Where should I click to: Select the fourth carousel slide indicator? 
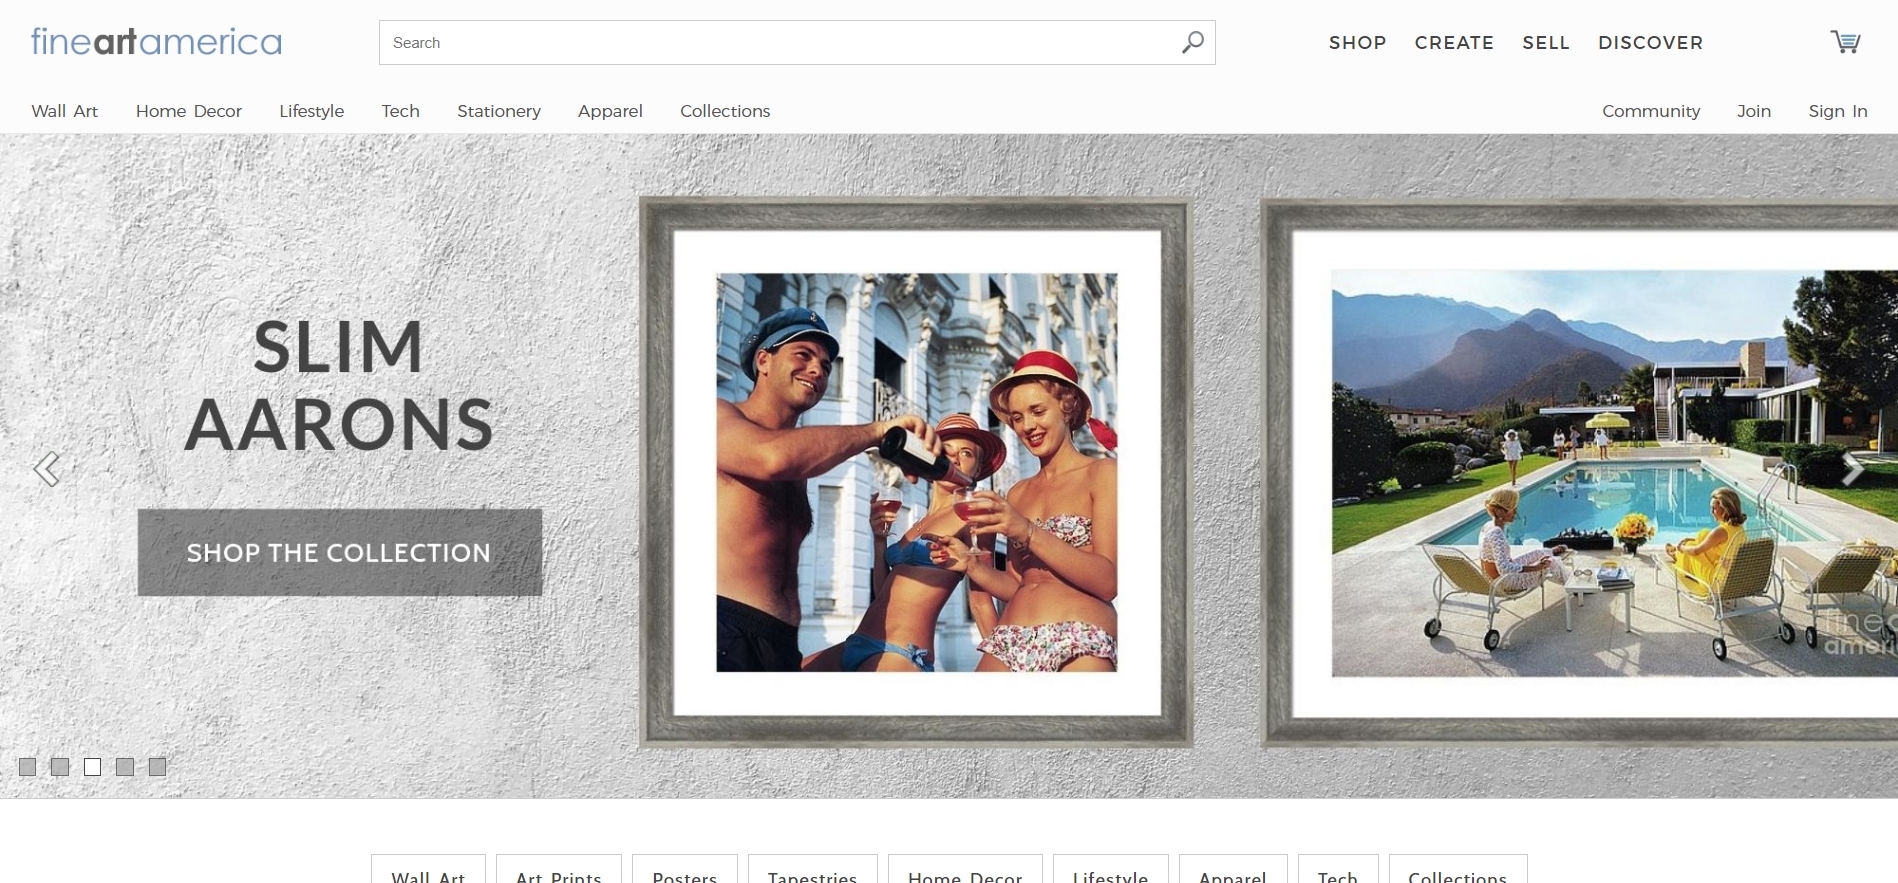(125, 767)
